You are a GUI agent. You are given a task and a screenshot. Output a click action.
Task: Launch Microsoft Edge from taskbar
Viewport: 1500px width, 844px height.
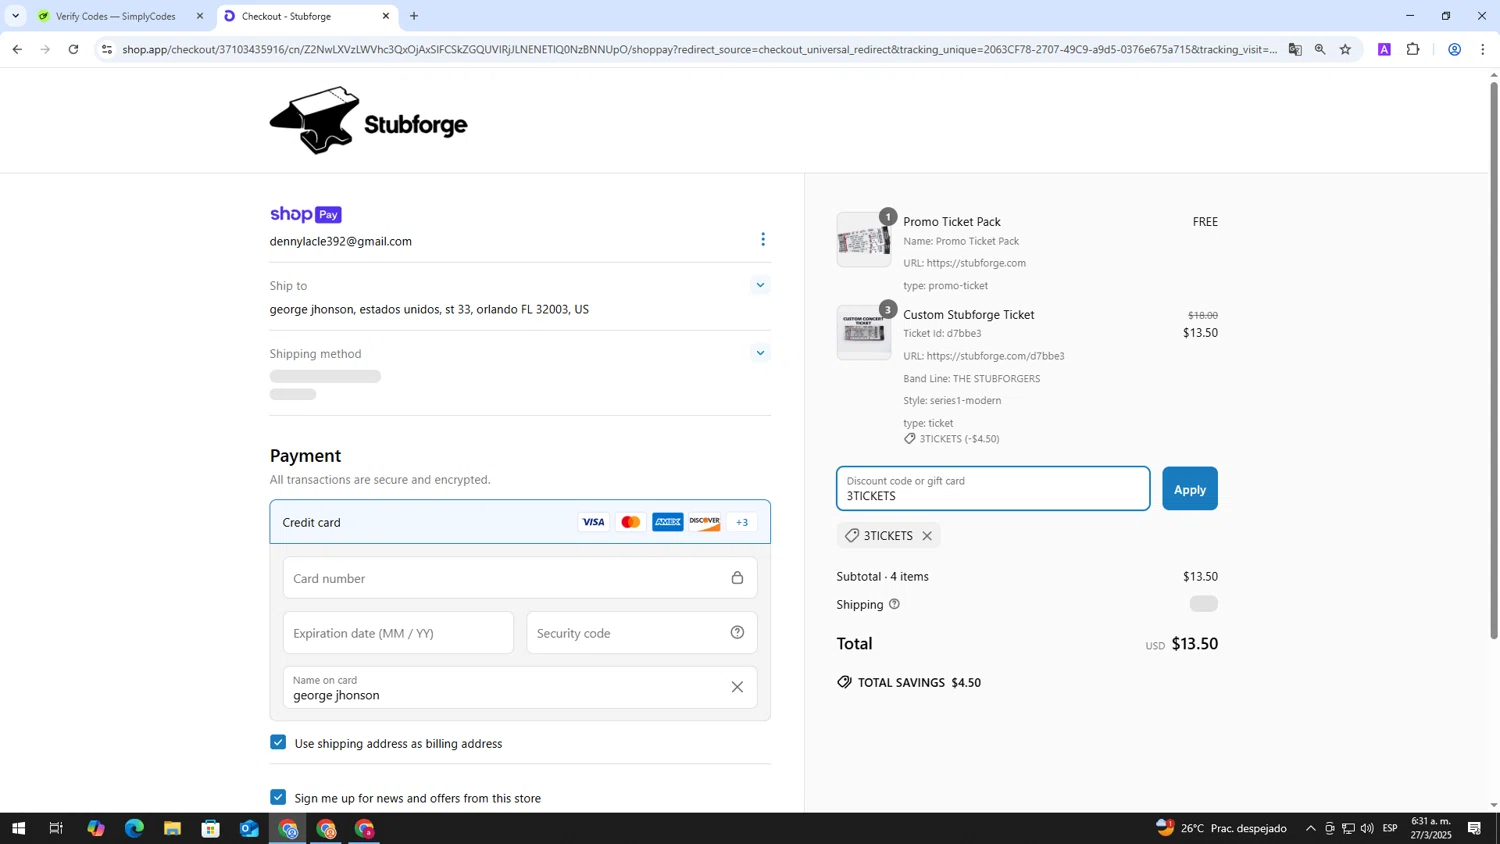pos(134,828)
